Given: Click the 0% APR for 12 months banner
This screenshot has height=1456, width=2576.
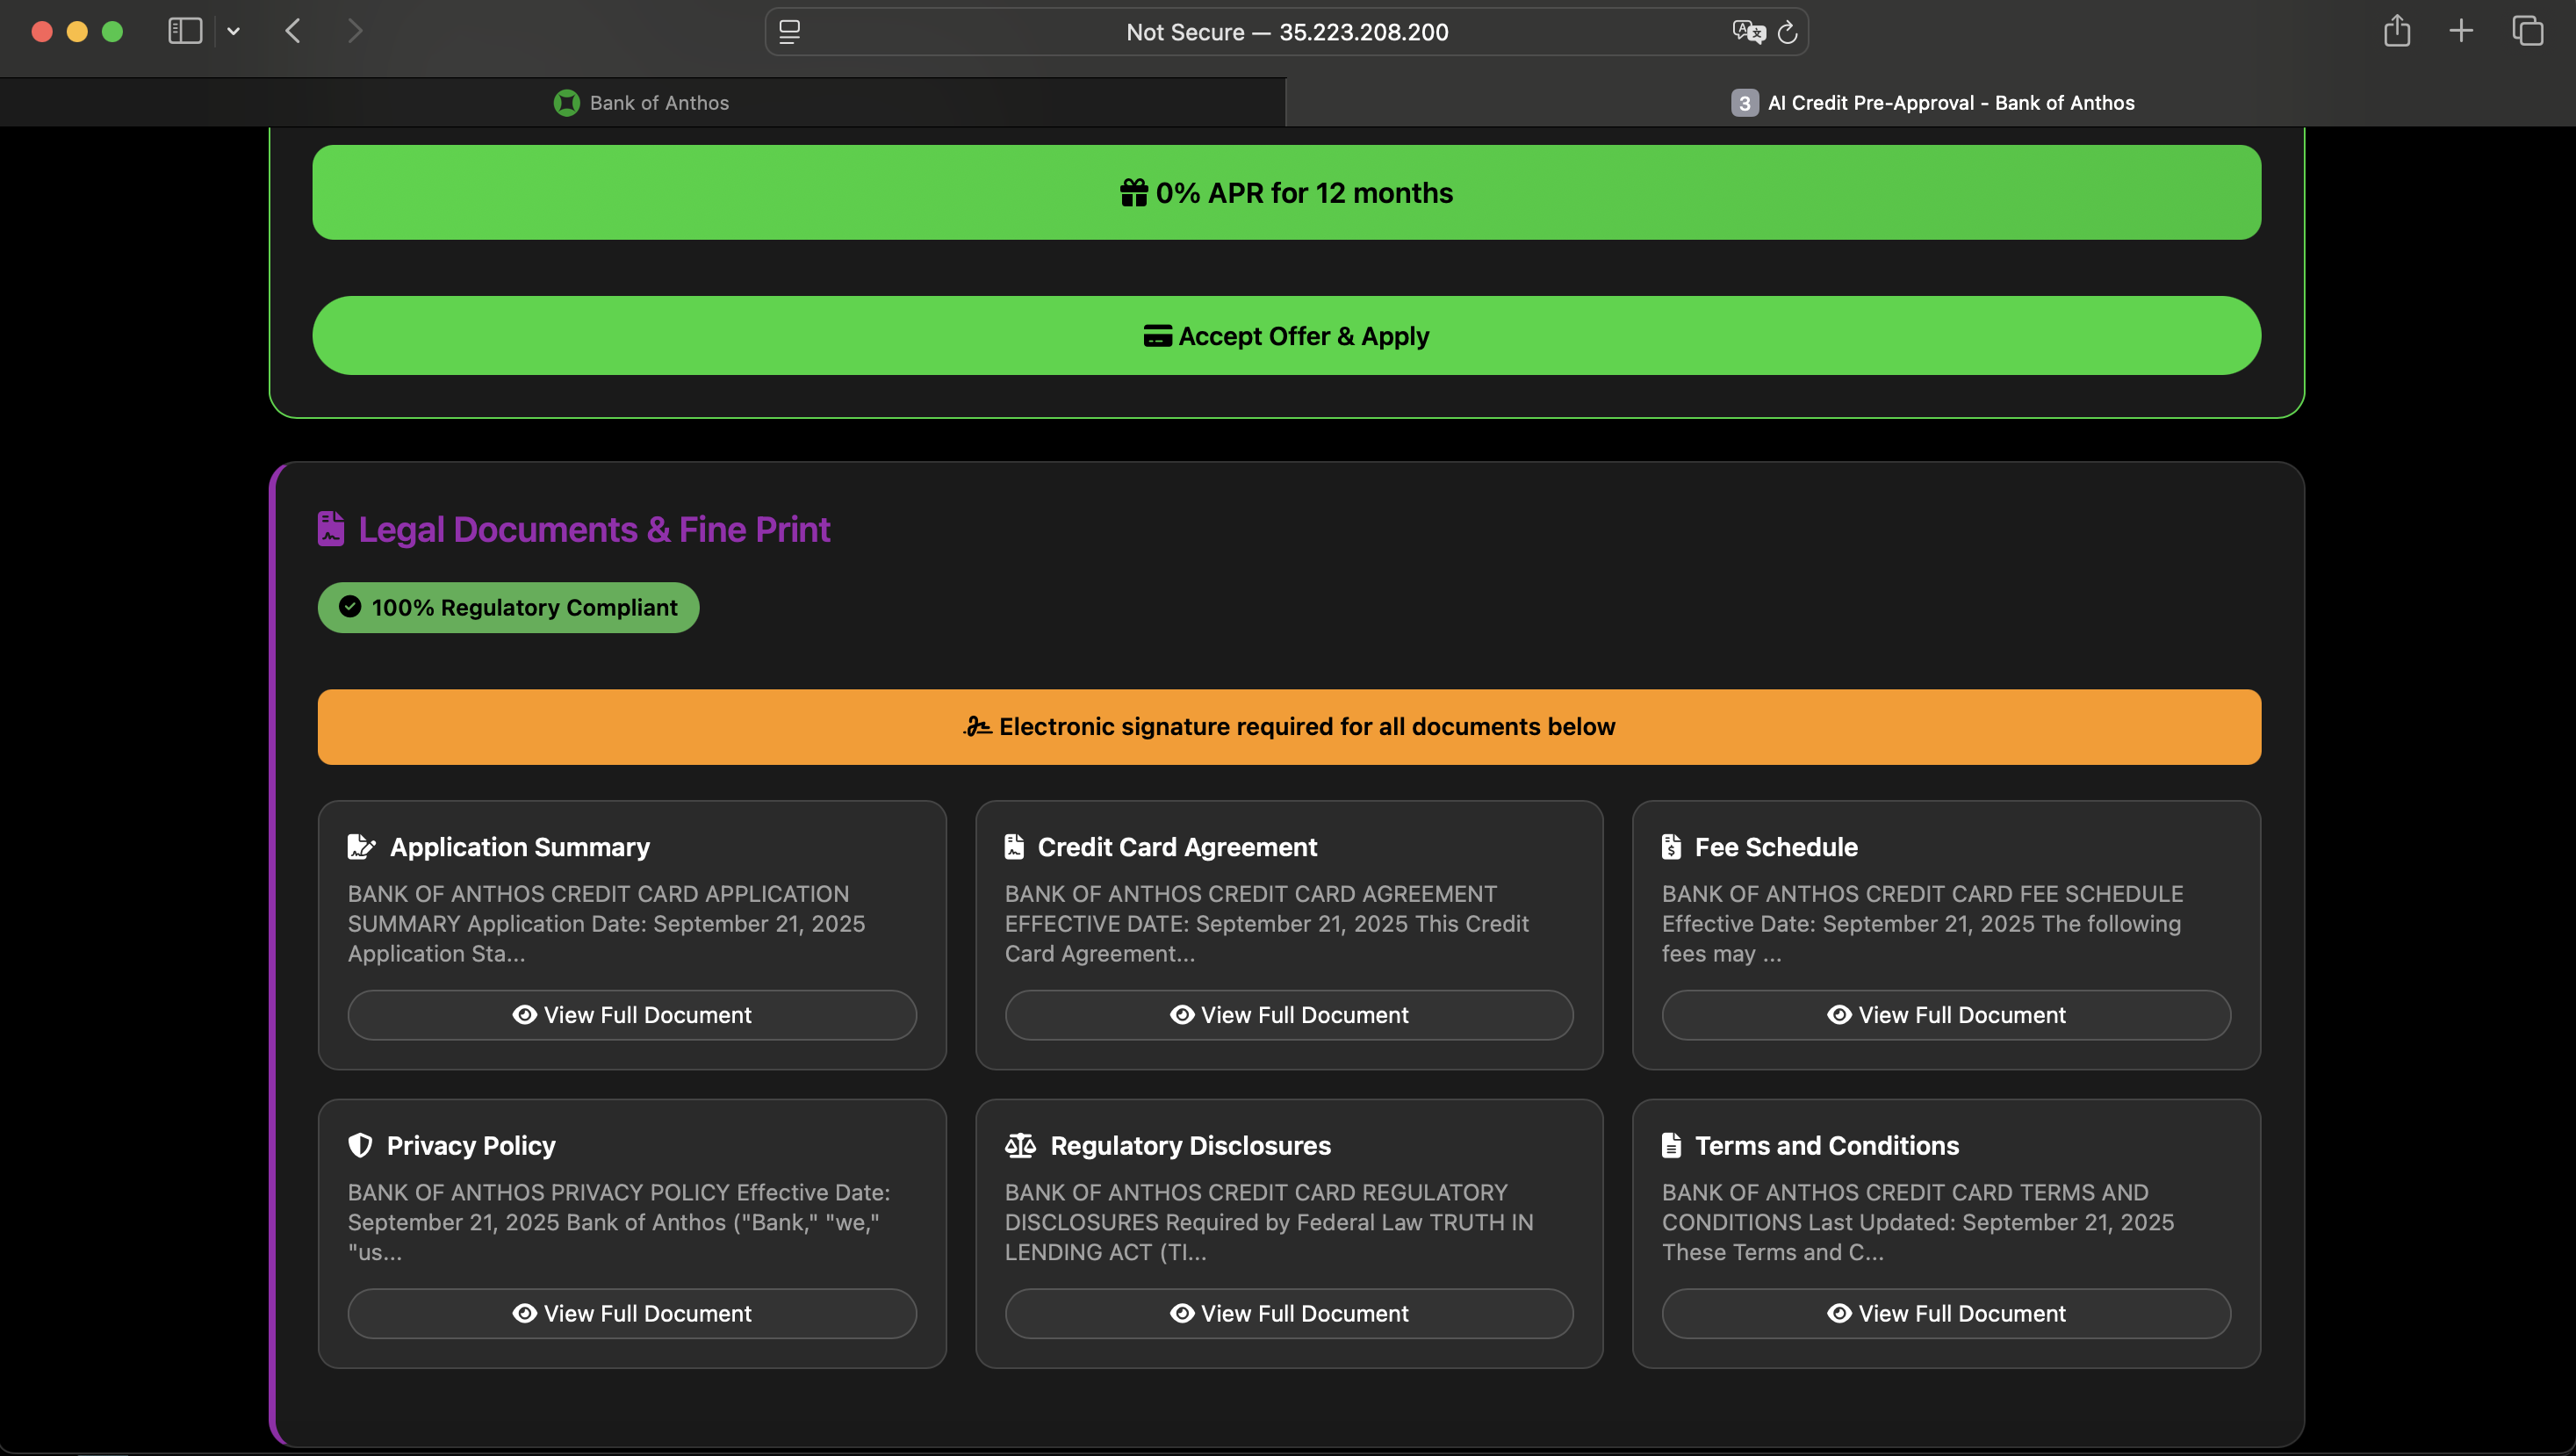Looking at the screenshot, I should [1286, 193].
